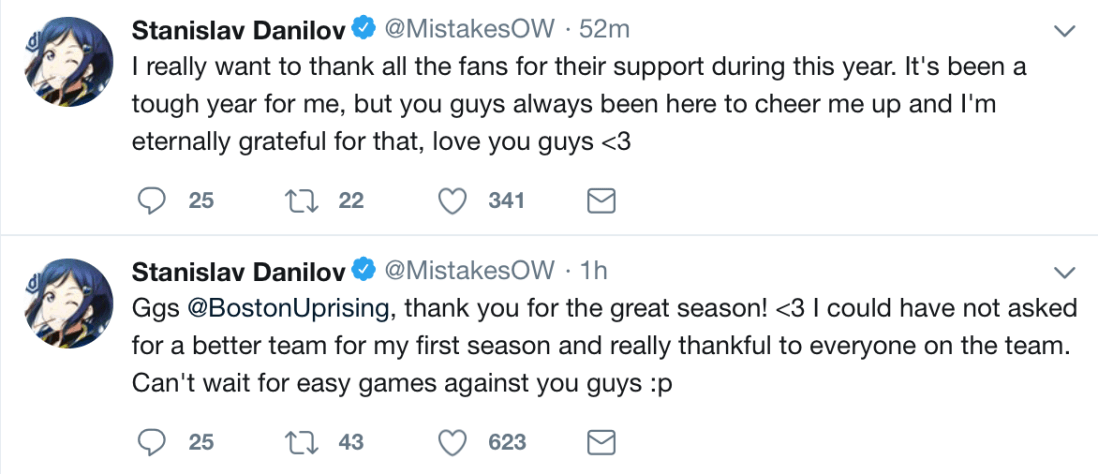Image resolution: width=1098 pixels, height=474 pixels.
Task: Click the Ggs tweet body text
Action: coord(600,346)
